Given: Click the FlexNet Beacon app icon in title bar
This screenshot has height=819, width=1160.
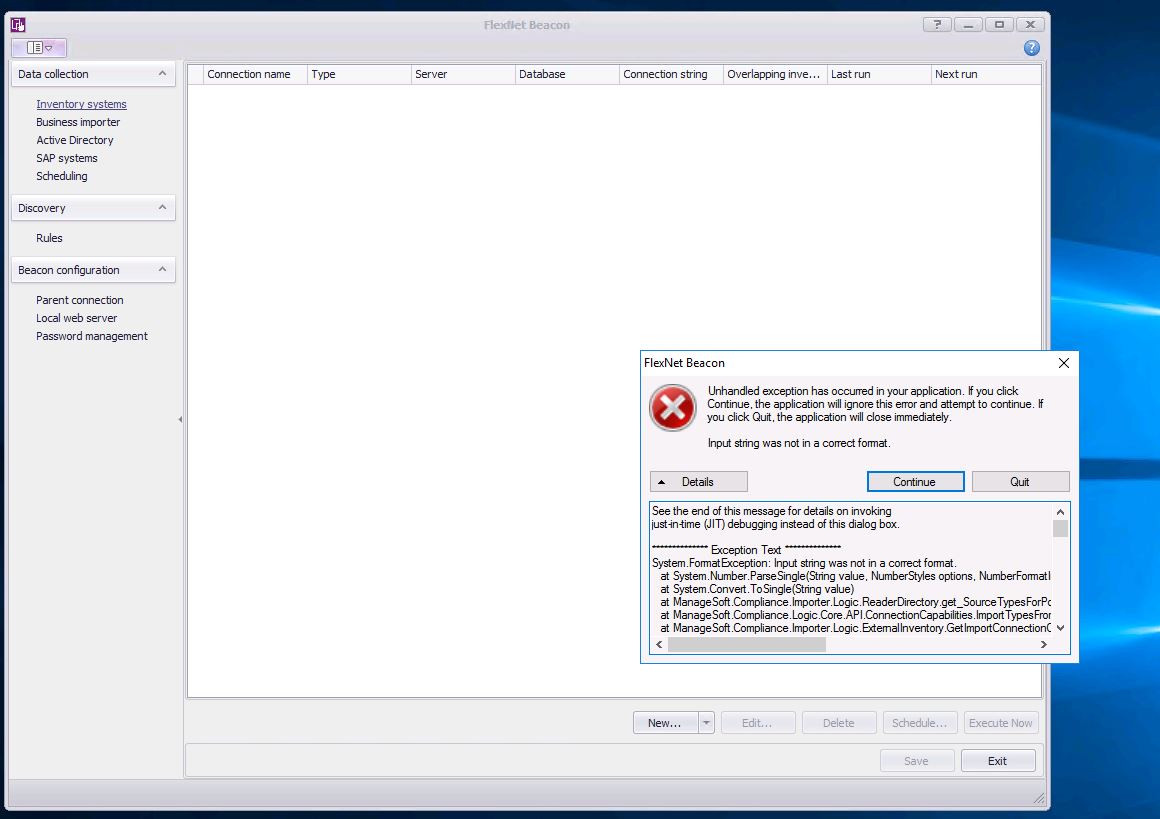Looking at the screenshot, I should pos(18,24).
